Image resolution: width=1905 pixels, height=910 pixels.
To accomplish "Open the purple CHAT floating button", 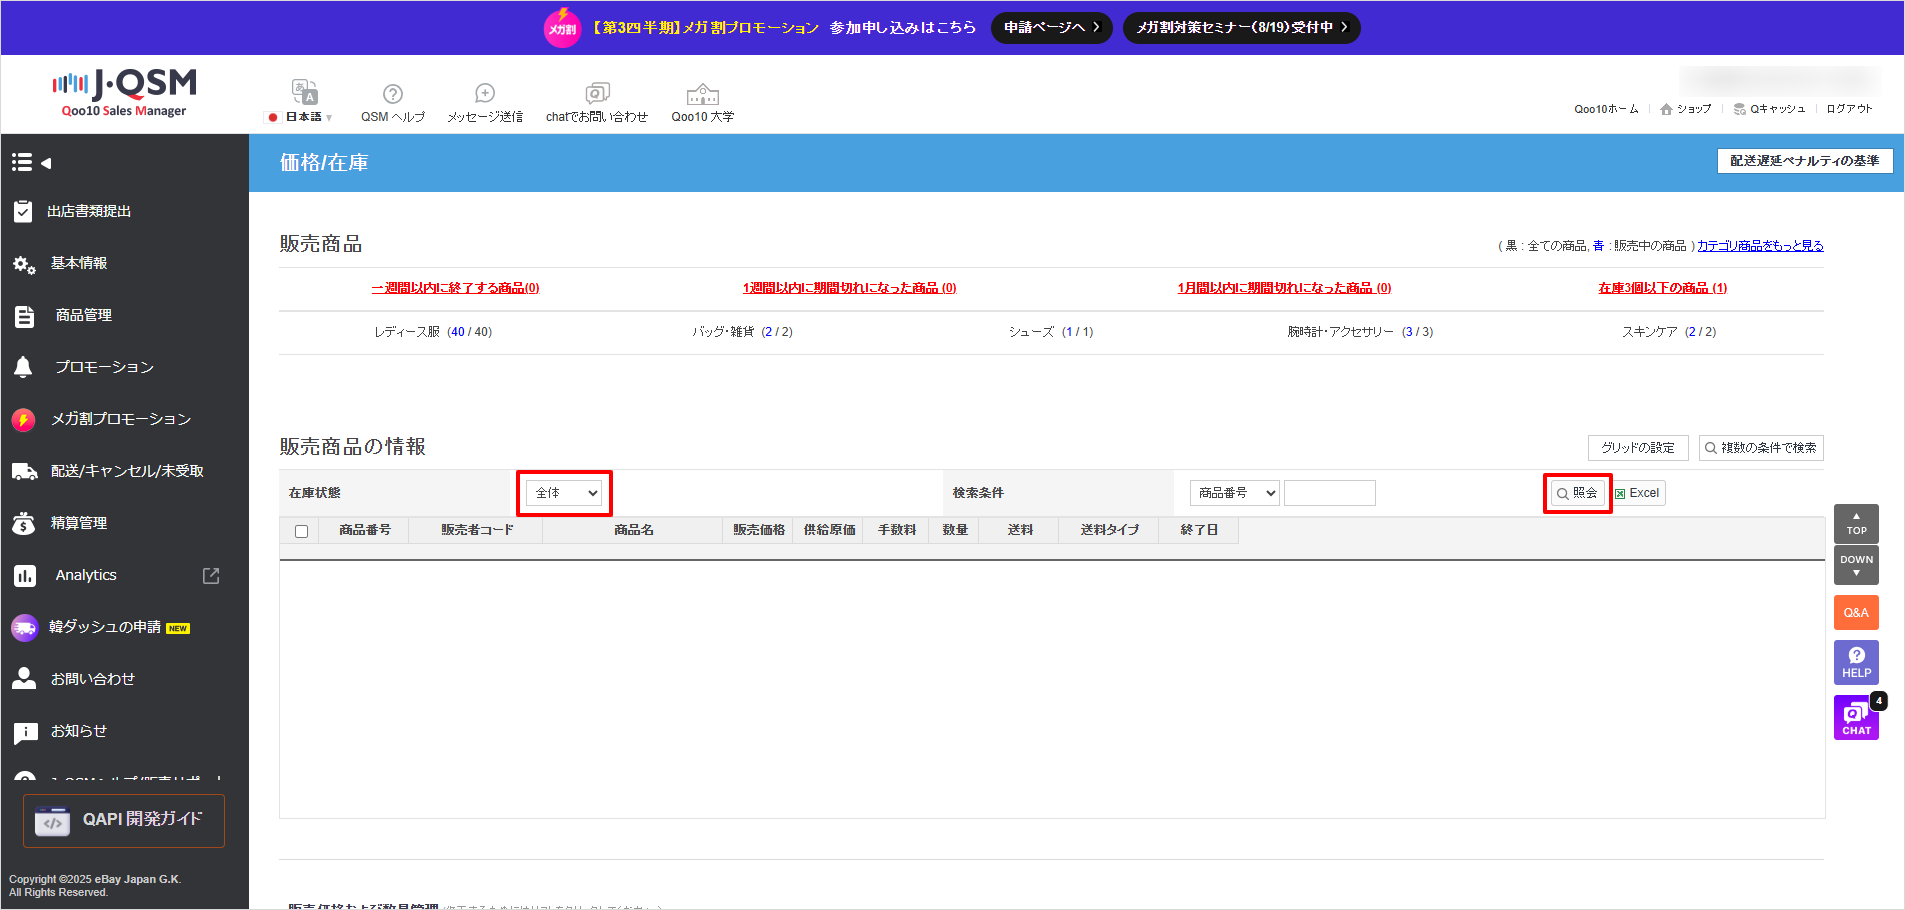I will point(1856,718).
